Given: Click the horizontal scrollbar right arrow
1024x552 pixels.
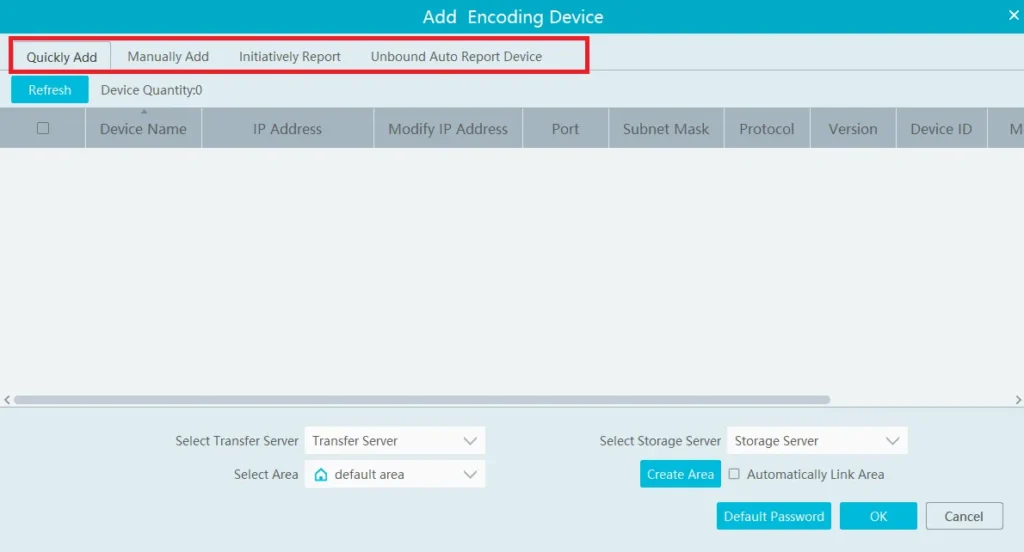Looking at the screenshot, I should point(1018,400).
